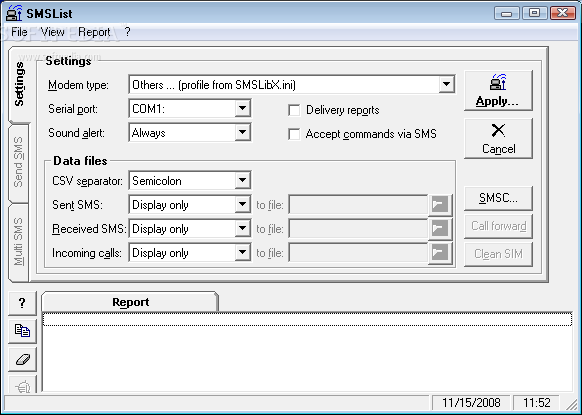This screenshot has width=582, height=415.
Task: Open the ? help menu
Action: coord(127,32)
